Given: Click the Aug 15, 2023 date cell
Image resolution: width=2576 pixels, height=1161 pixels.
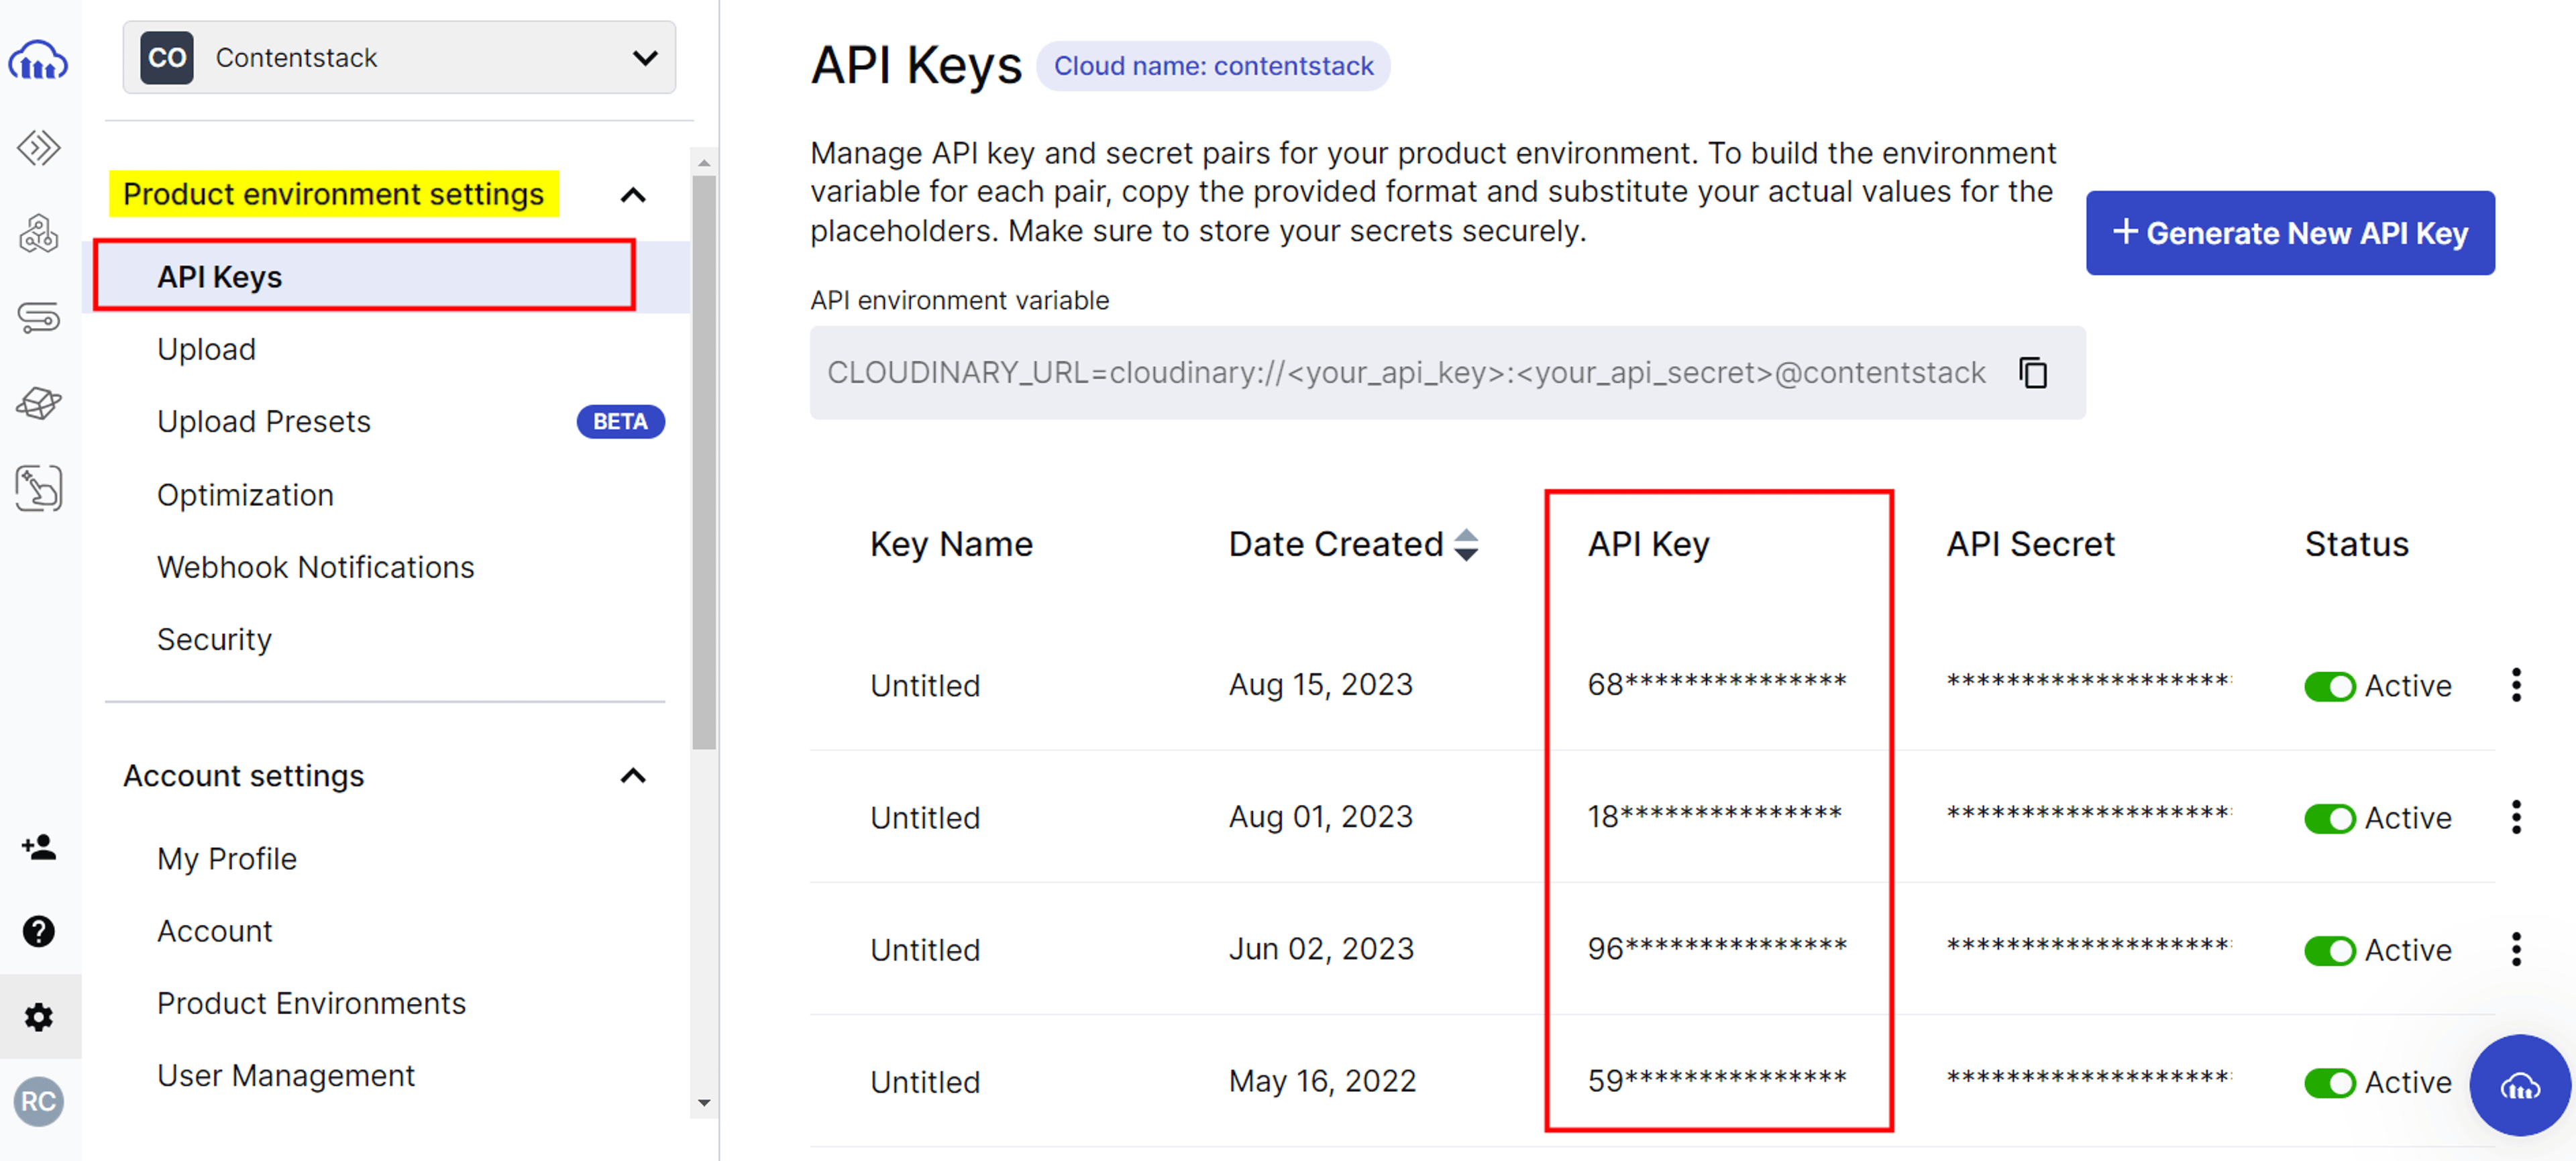Looking at the screenshot, I should point(1320,684).
